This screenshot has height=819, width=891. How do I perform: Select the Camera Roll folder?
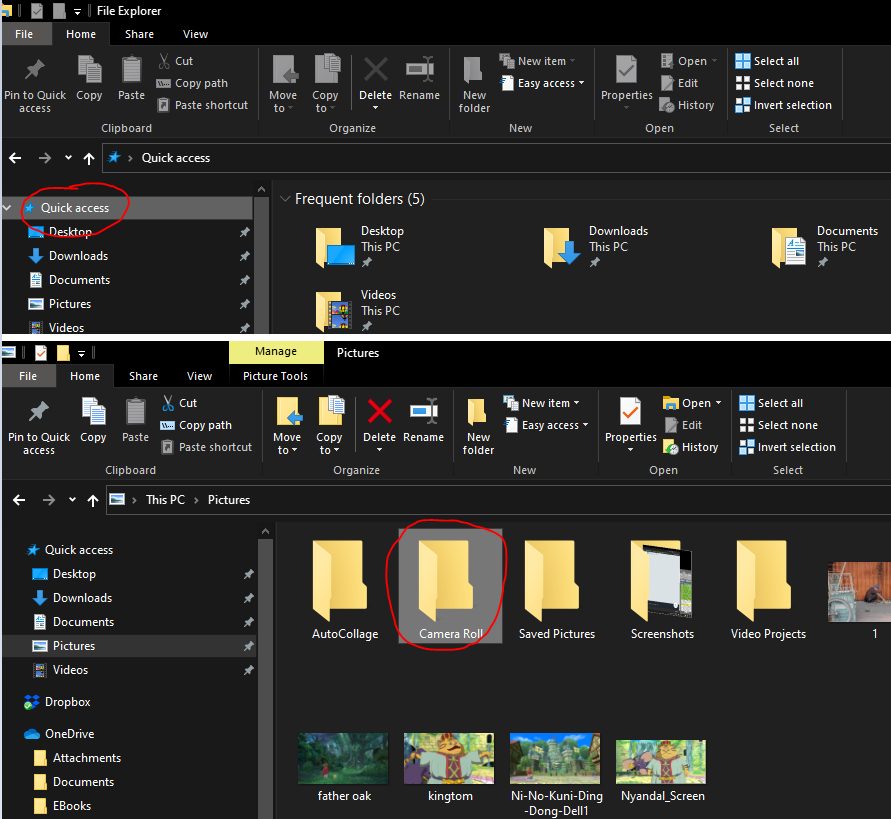pos(451,586)
